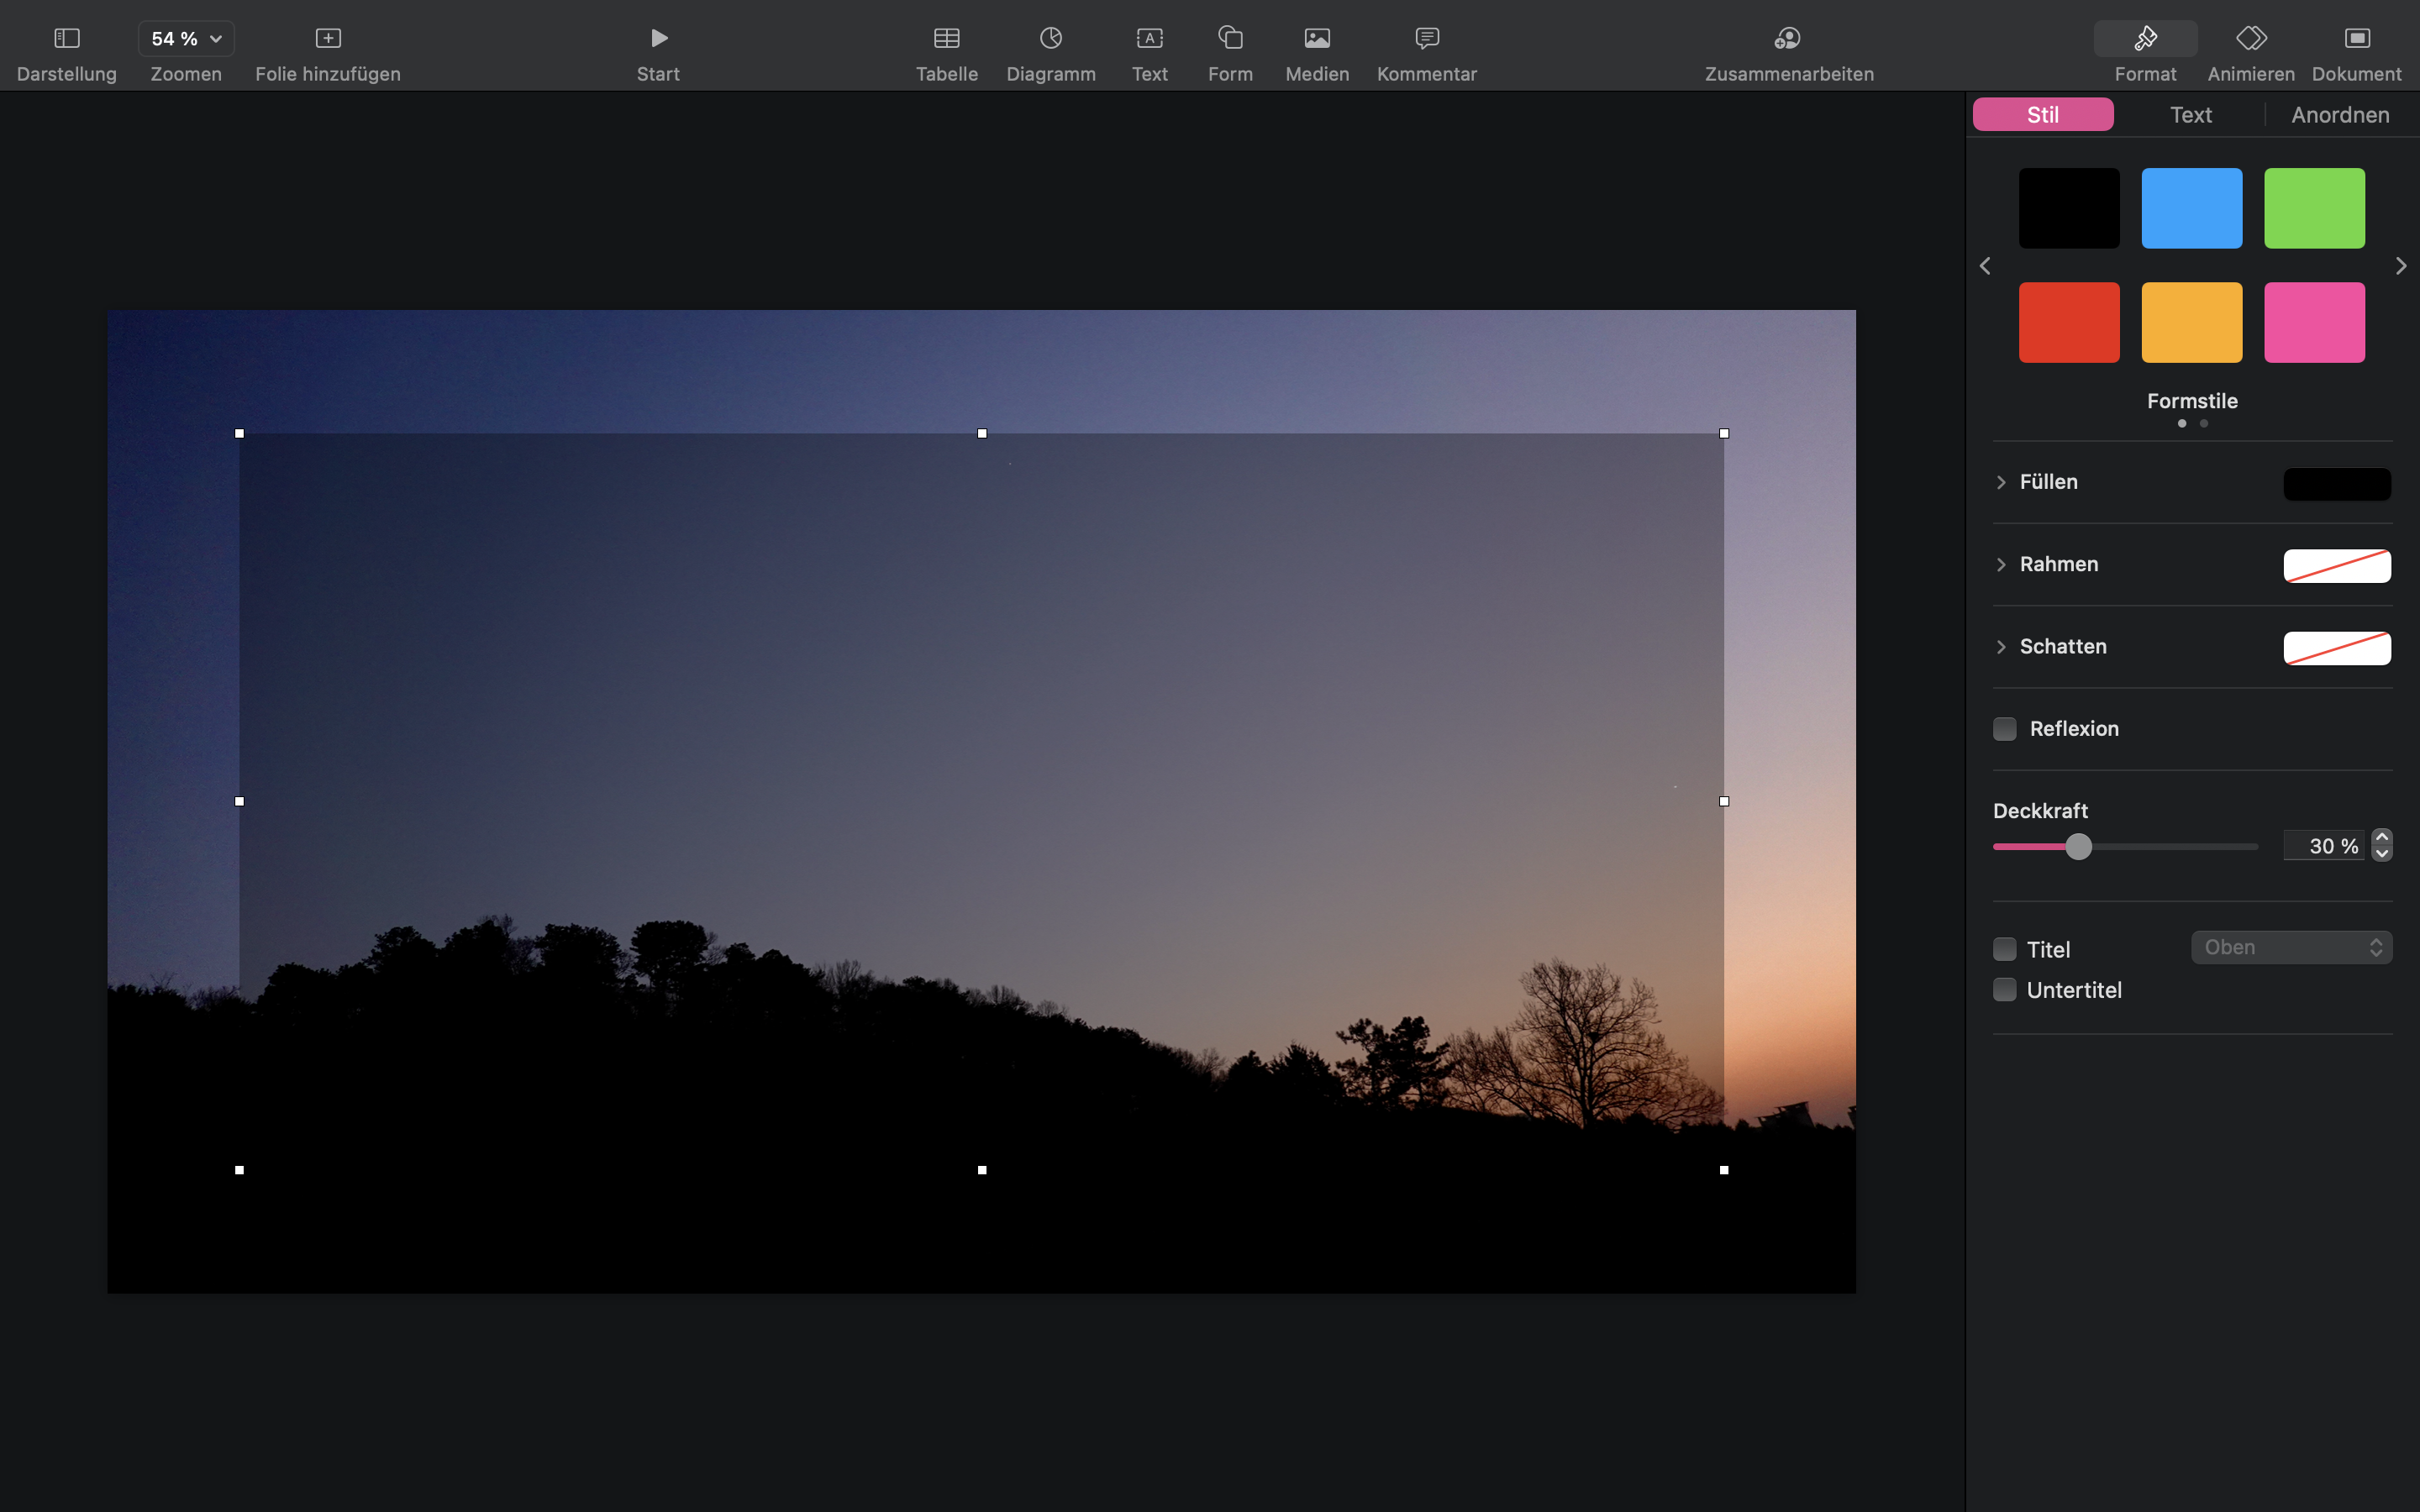Switch to the Text tab in inspector
Viewport: 2420px width, 1512px height.
2190,115
